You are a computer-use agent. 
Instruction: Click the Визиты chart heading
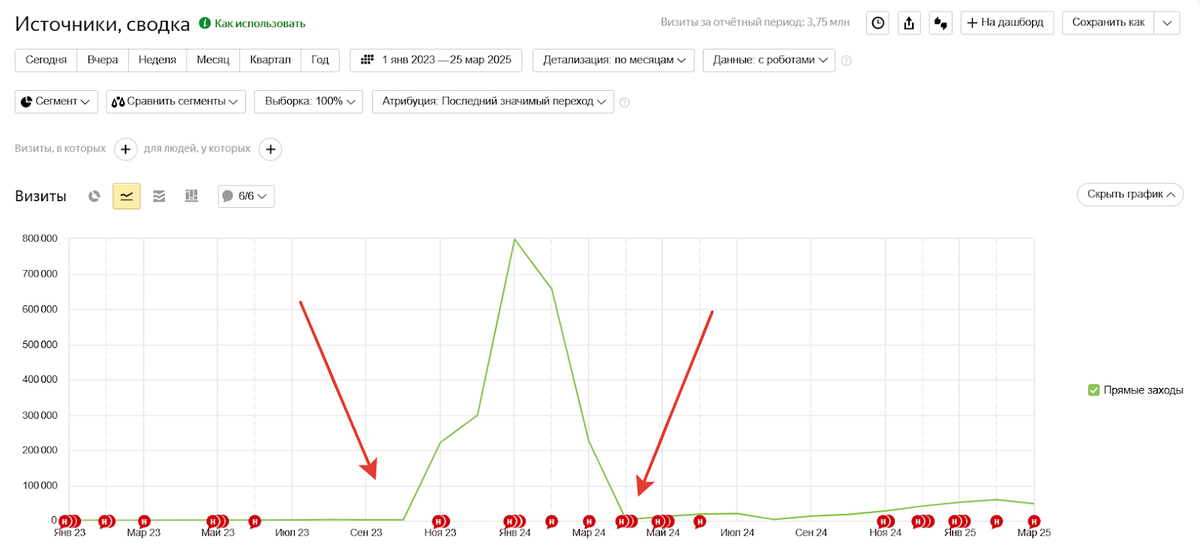(x=41, y=196)
